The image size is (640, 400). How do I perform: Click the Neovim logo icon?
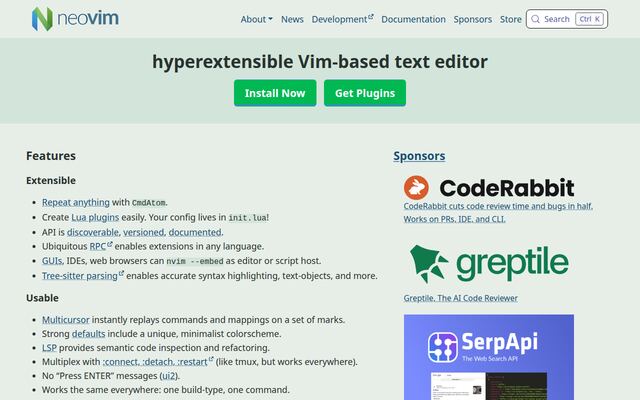42,19
